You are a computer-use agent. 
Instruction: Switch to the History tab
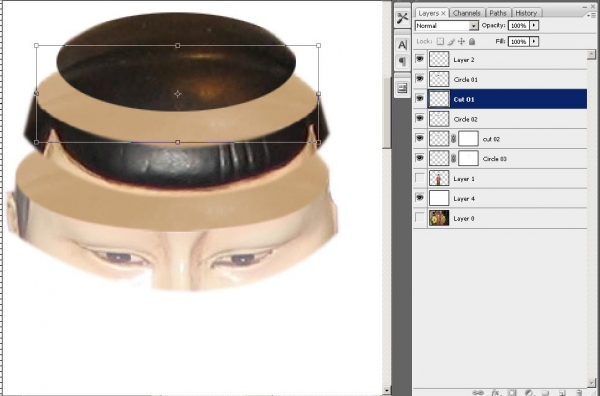(526, 13)
